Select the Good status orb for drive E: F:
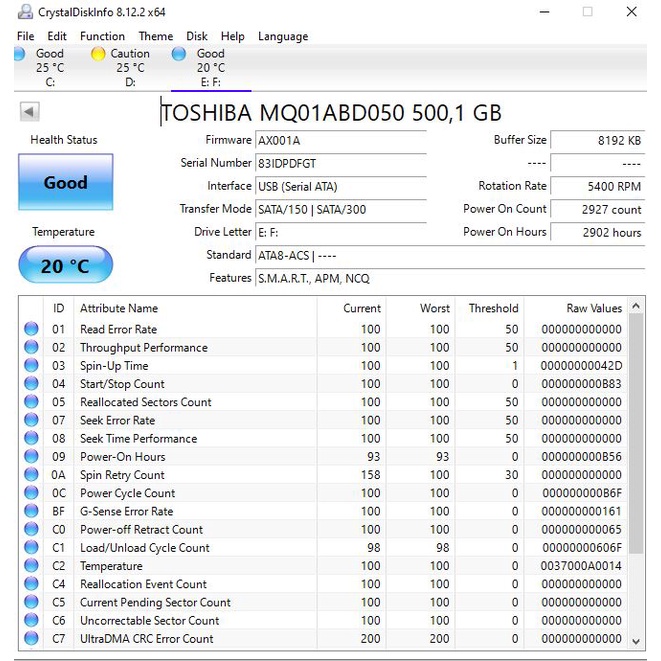Viewport: 661px width, 661px height. [179, 54]
